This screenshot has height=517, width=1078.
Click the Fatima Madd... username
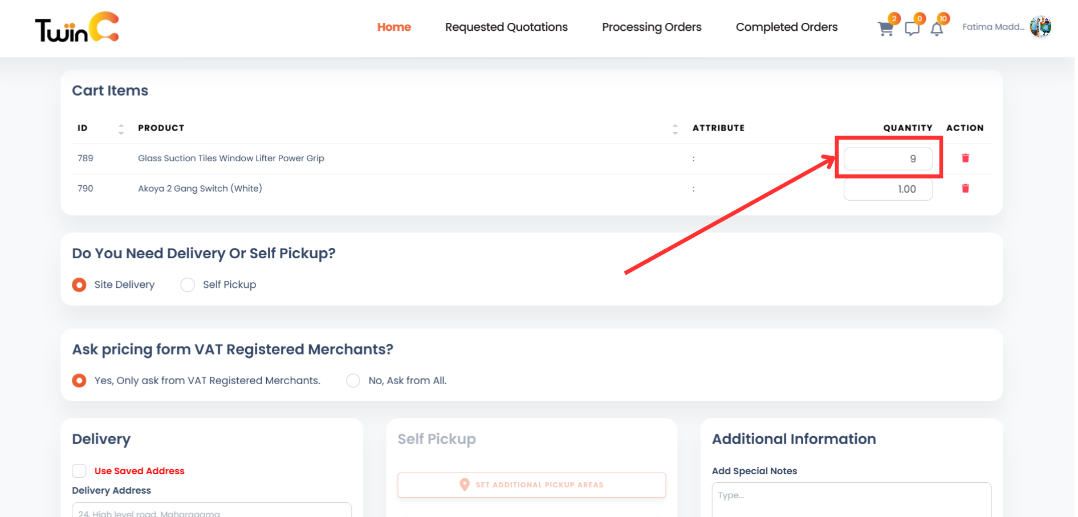[993, 28]
